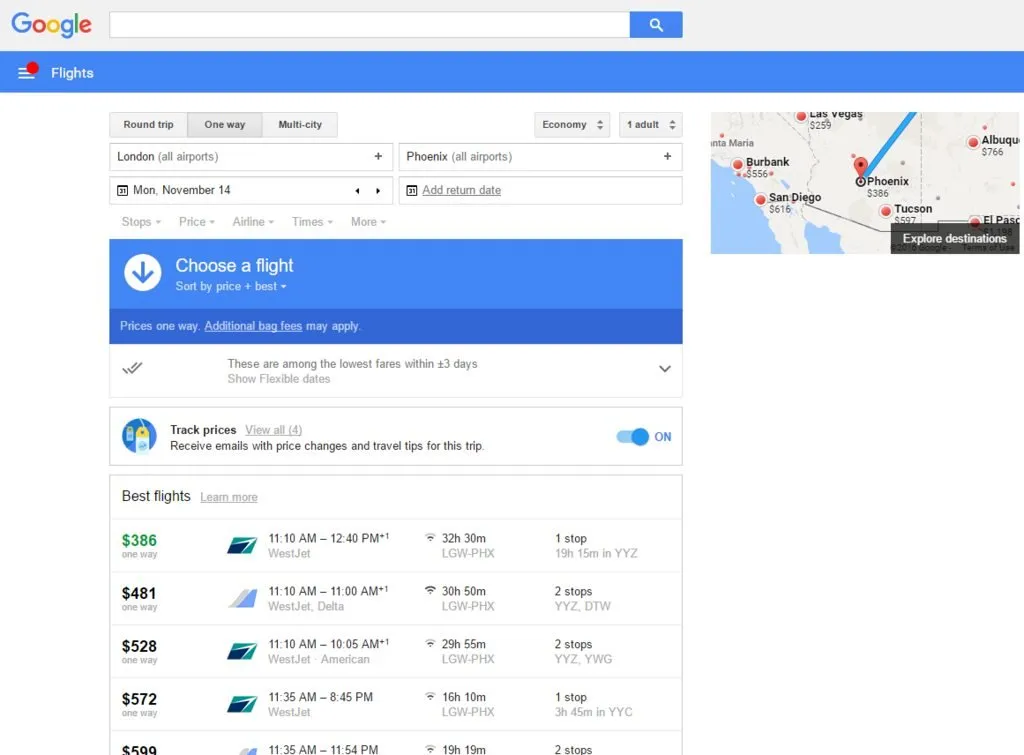
Task: Click the Explore destinations button on map
Action: click(954, 239)
